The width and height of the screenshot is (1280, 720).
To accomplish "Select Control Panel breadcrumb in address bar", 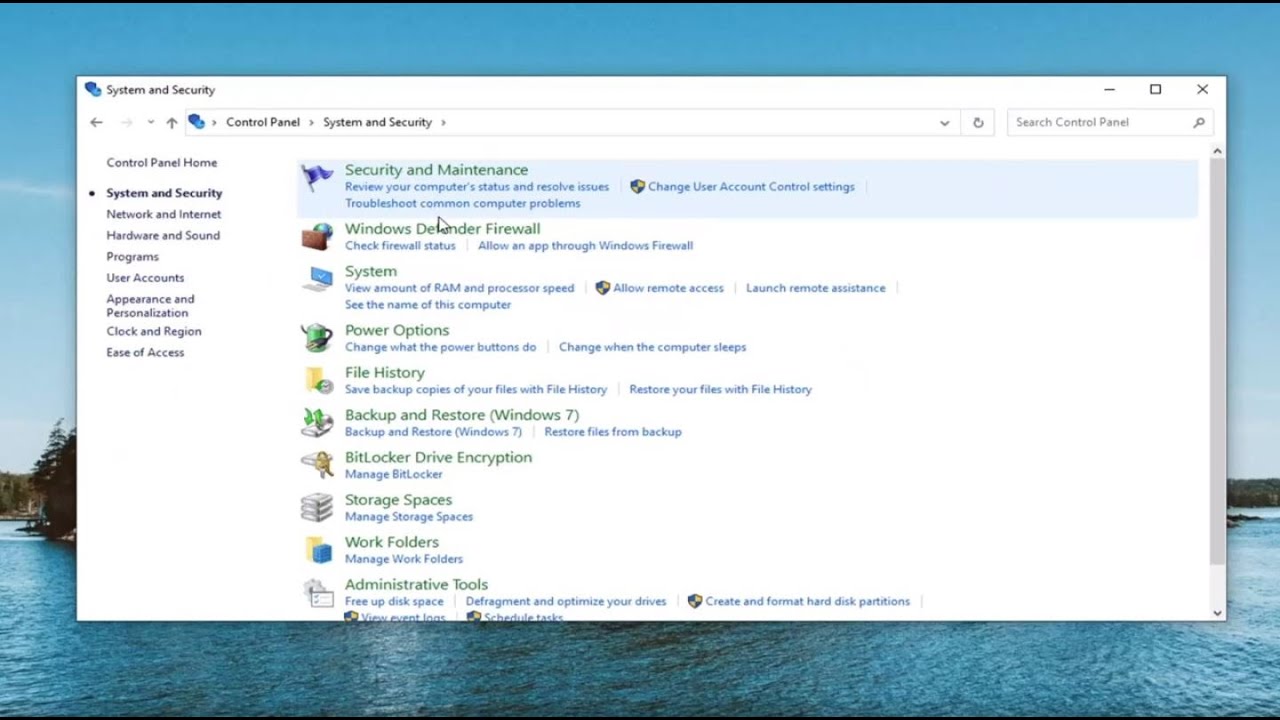I will (263, 122).
